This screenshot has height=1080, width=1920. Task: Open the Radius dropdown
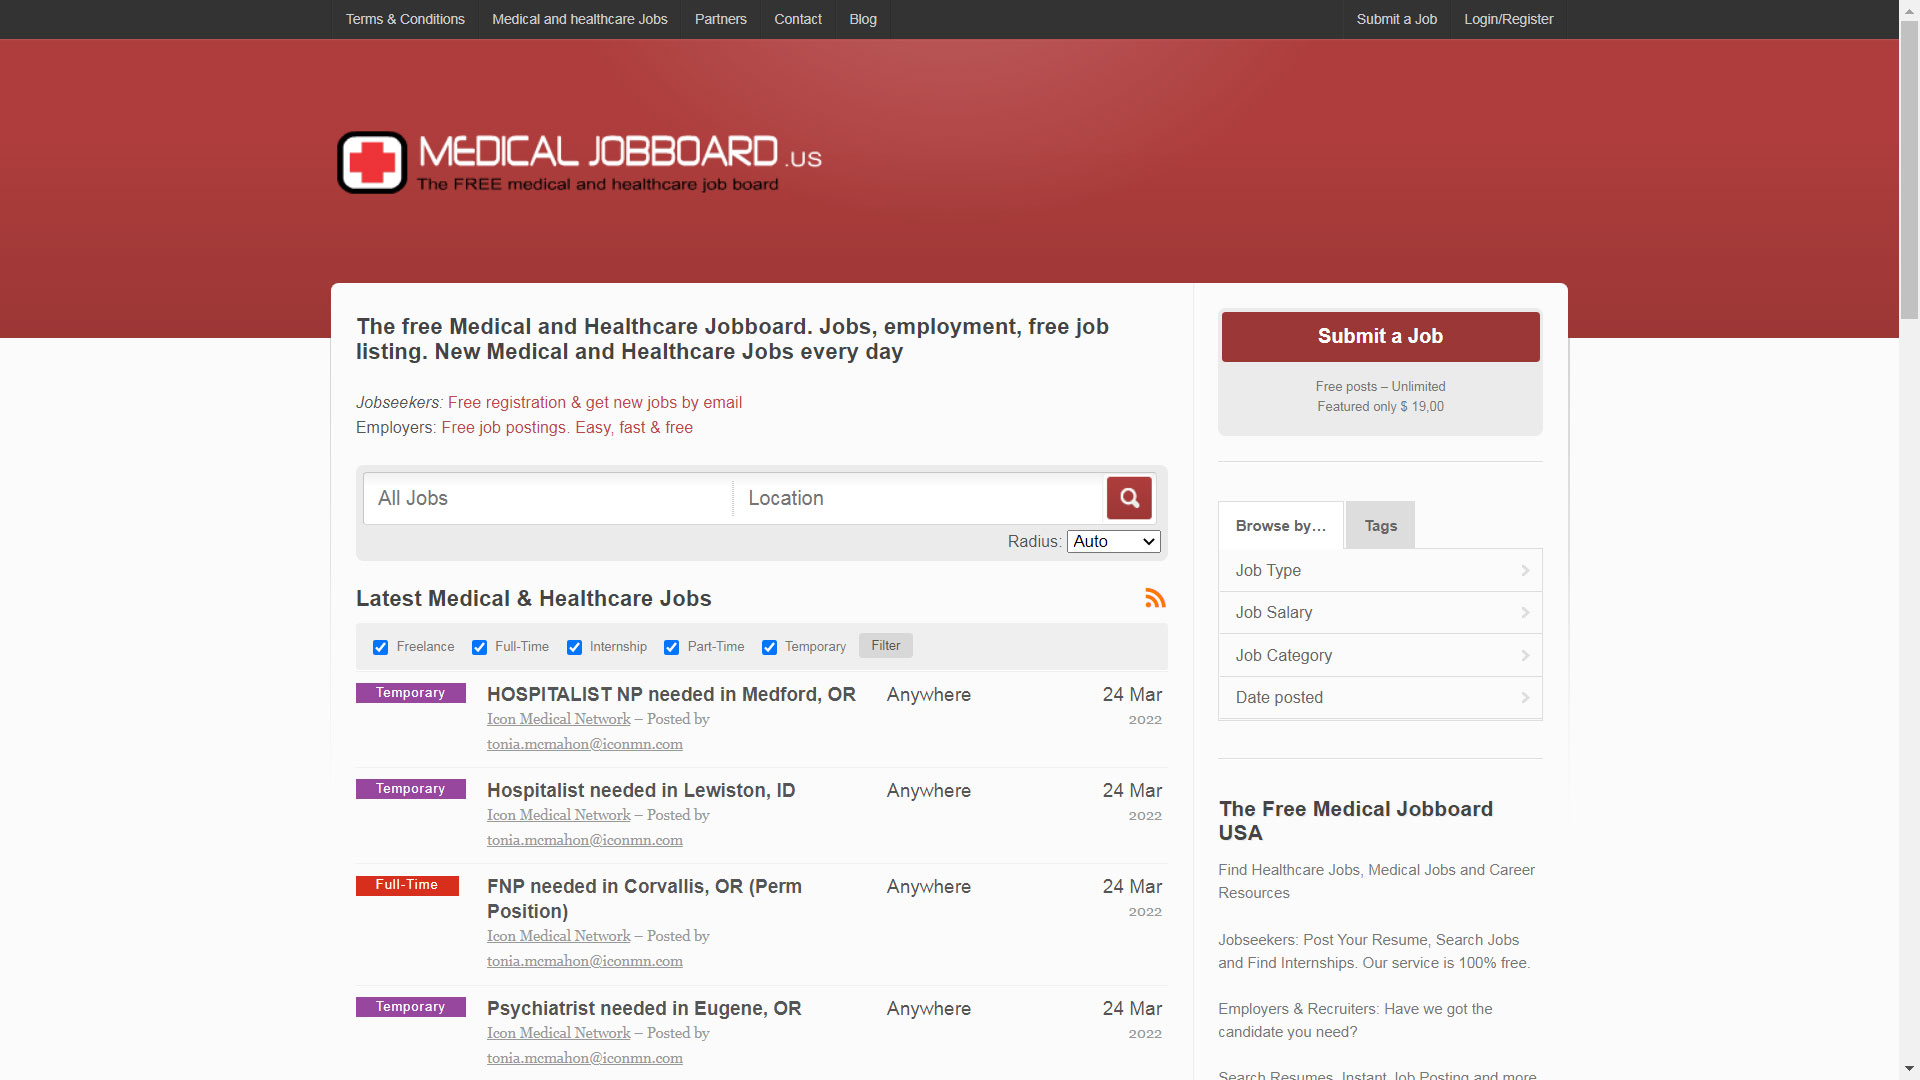[1112, 541]
